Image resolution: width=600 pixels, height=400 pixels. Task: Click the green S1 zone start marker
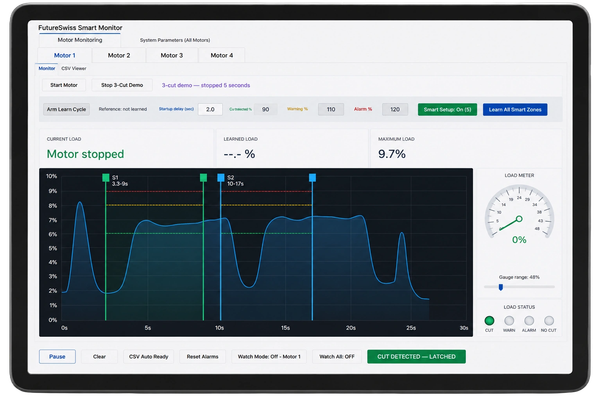tap(106, 178)
